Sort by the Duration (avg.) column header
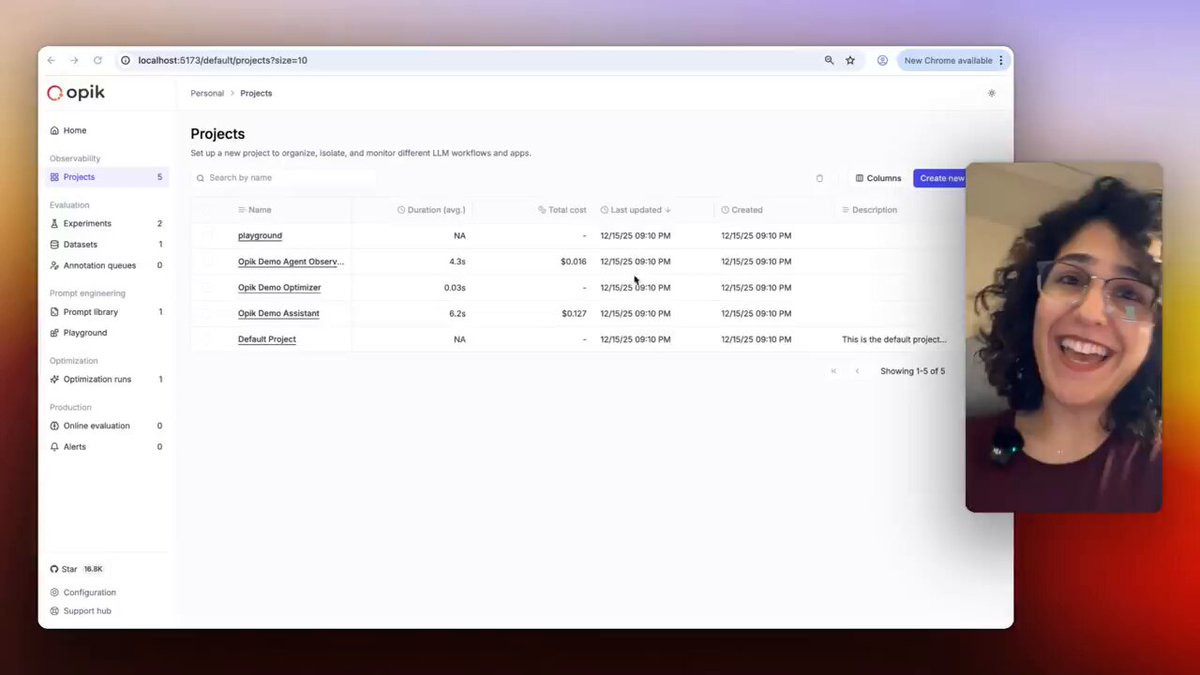 pos(431,210)
